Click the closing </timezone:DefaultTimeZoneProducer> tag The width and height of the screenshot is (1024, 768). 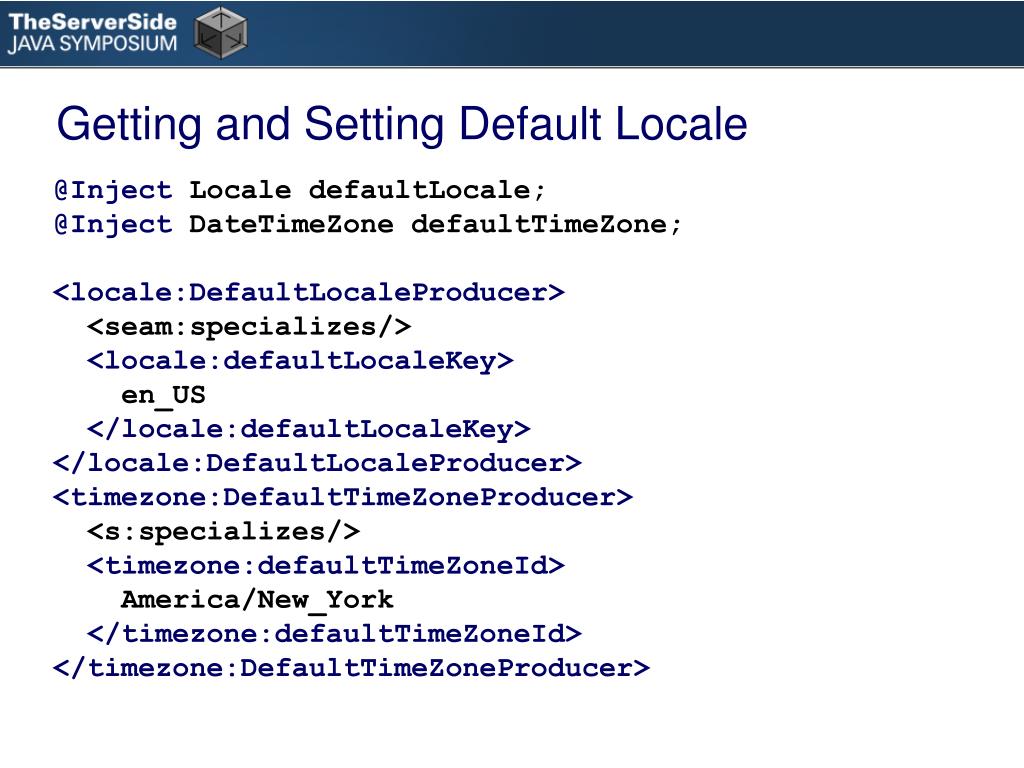(x=351, y=668)
